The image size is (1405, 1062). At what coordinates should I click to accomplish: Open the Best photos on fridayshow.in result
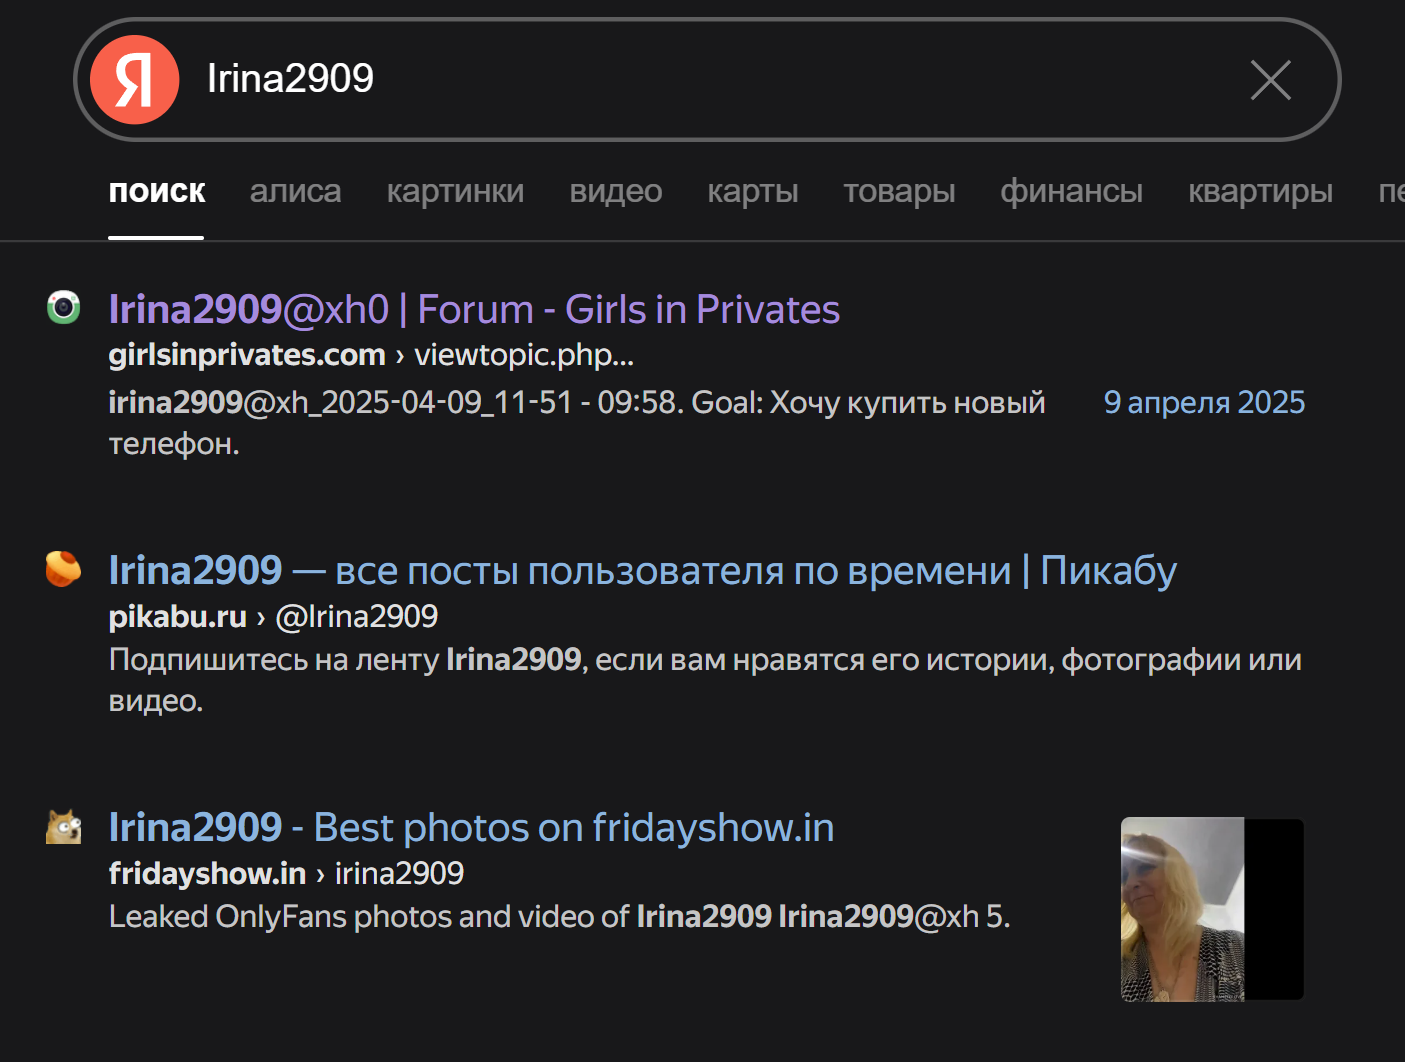coord(471,828)
